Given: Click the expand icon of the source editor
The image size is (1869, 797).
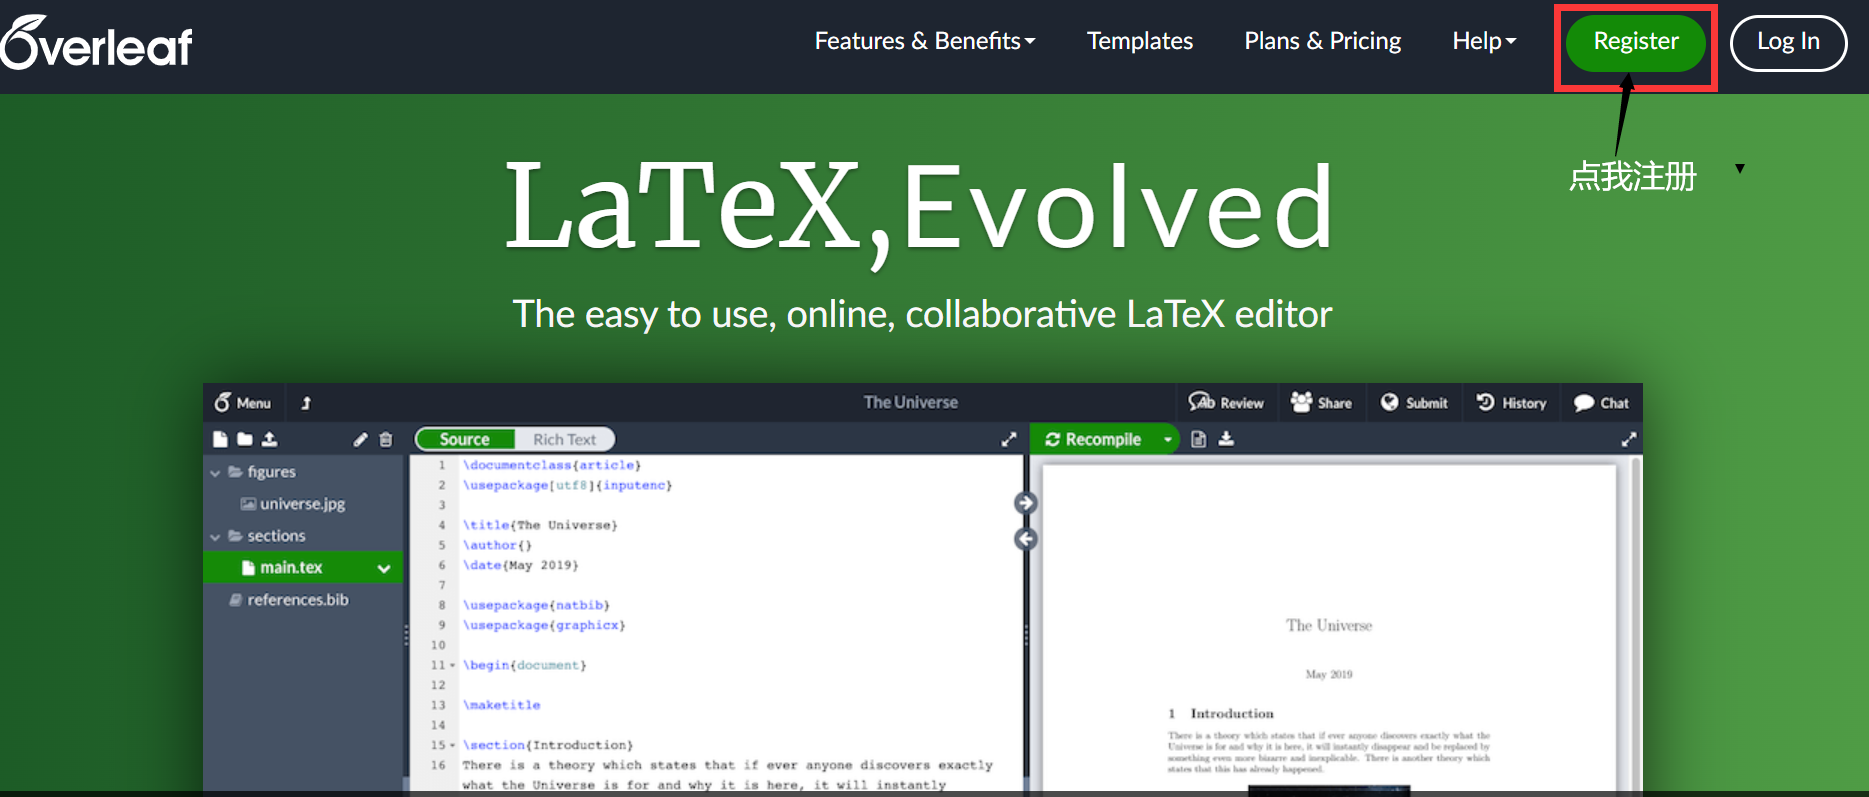Looking at the screenshot, I should pyautogui.click(x=1009, y=439).
